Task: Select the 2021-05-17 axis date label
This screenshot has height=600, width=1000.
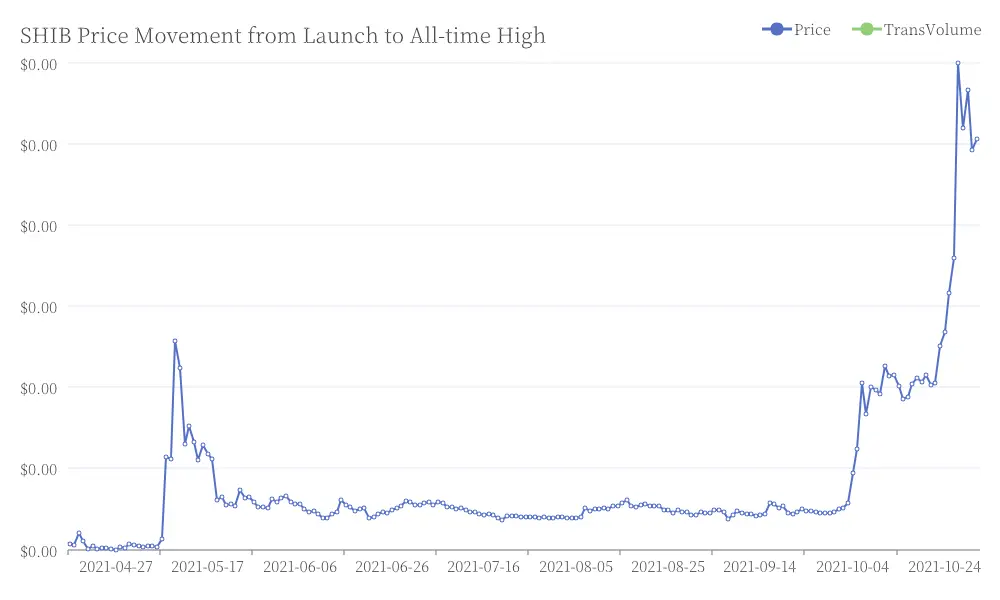Action: tap(207, 566)
